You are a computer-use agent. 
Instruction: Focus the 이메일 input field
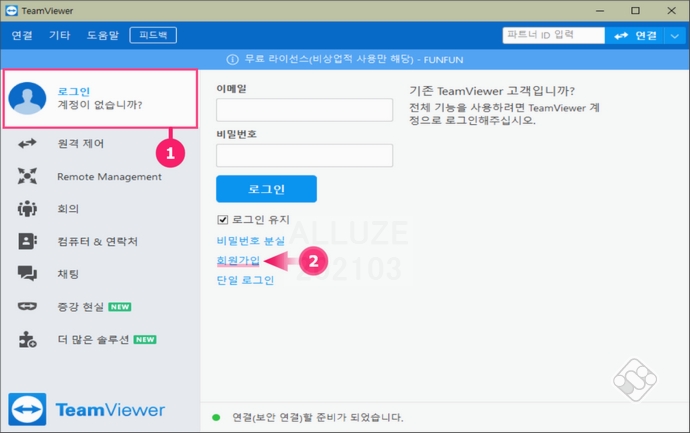[304, 110]
